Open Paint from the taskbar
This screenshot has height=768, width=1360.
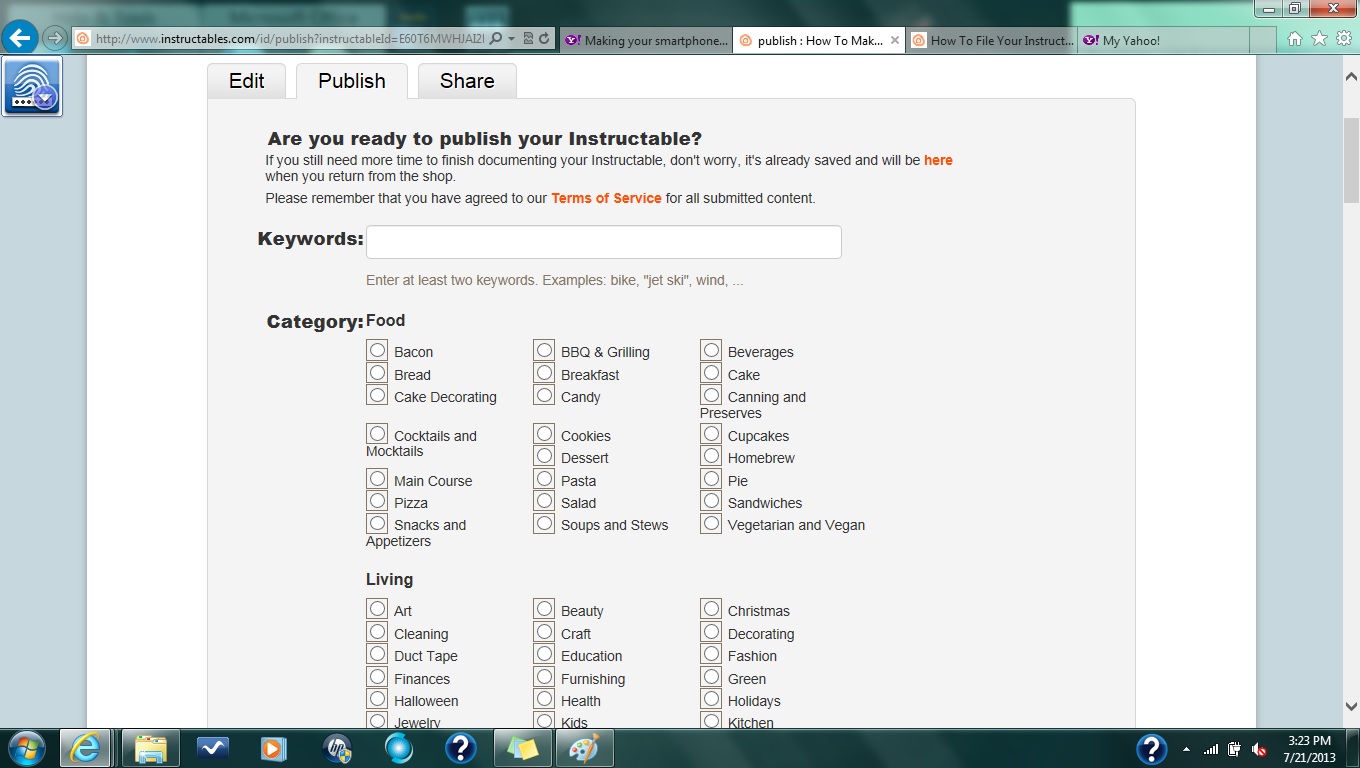[x=584, y=748]
